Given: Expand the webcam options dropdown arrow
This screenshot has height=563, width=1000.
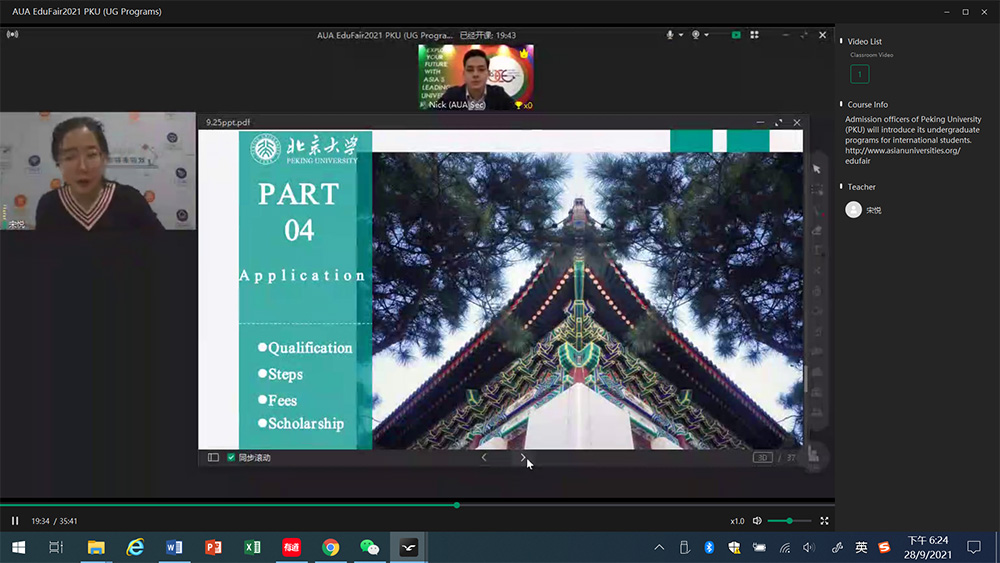Looking at the screenshot, I should 707,35.
